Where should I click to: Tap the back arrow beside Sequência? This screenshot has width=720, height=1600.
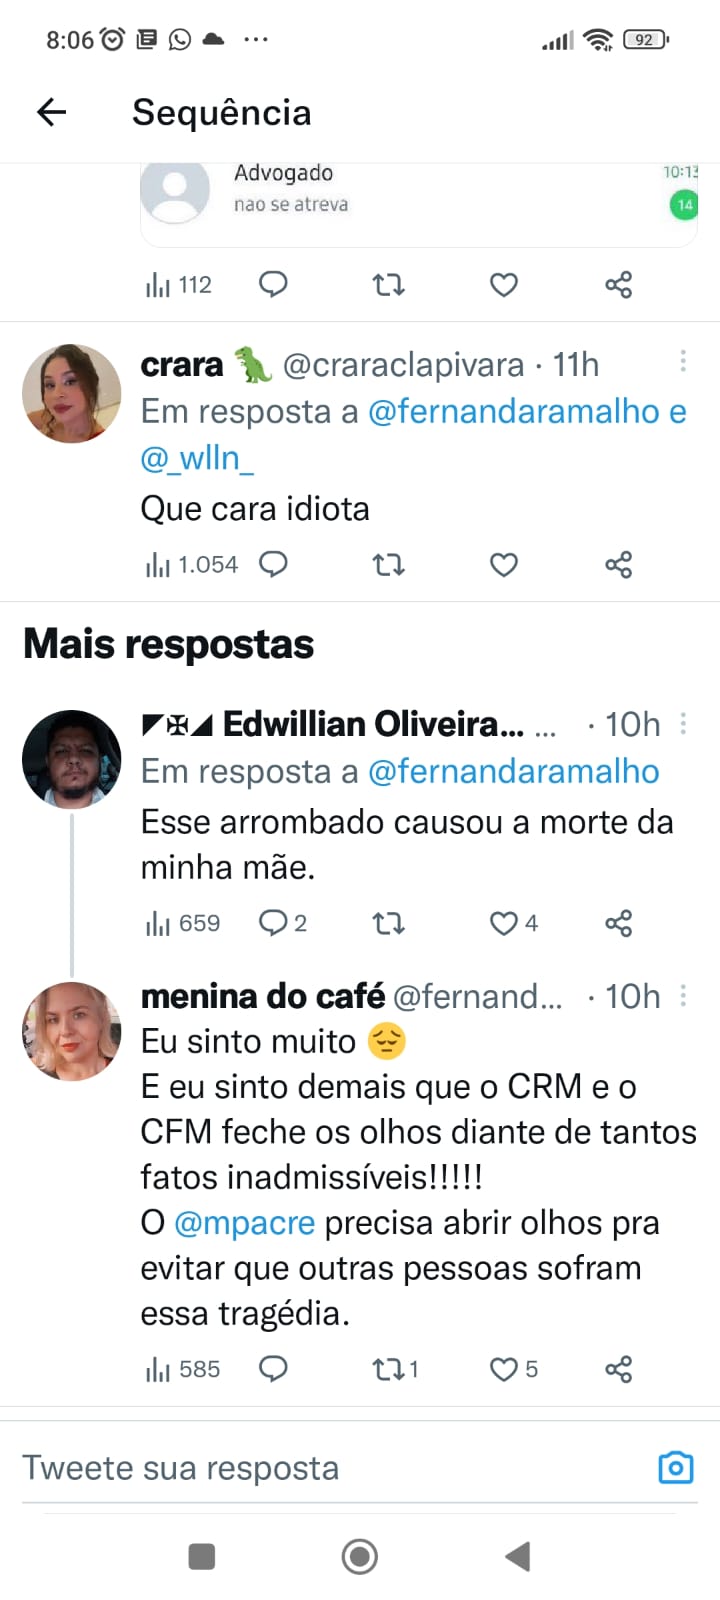[51, 112]
